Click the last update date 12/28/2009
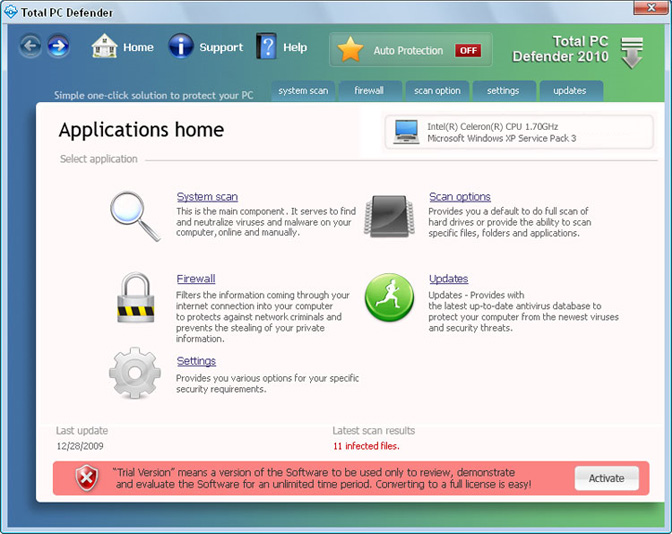Viewport: 672px width, 534px height. [x=80, y=446]
